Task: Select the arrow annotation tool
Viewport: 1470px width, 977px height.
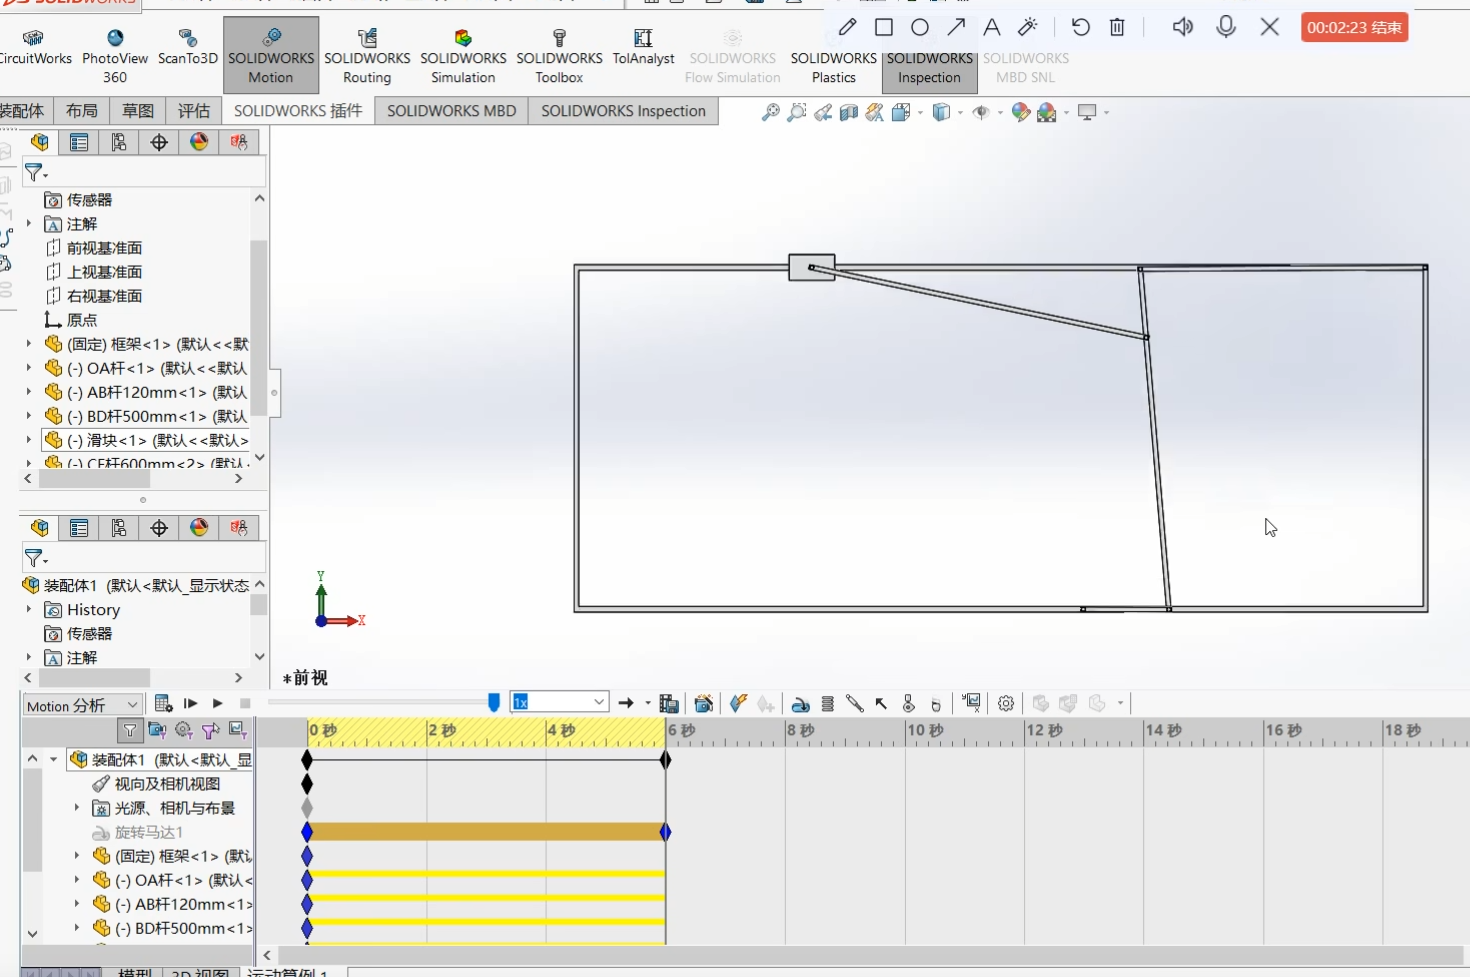Action: tap(956, 27)
